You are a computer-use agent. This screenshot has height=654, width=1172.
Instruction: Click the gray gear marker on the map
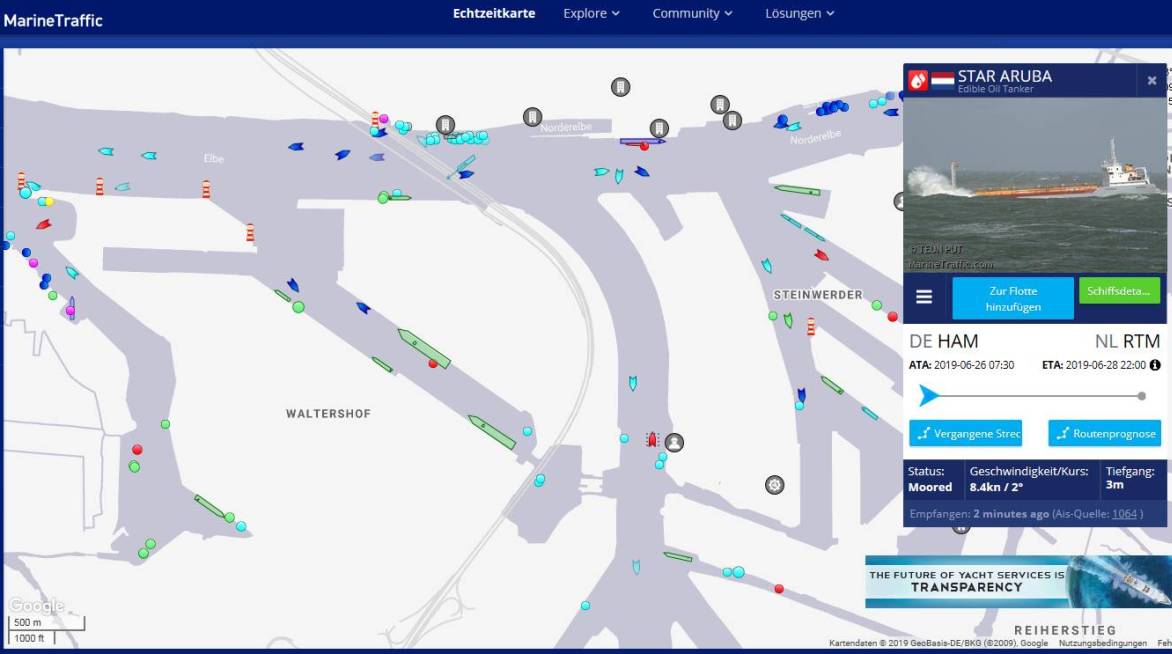pos(774,485)
